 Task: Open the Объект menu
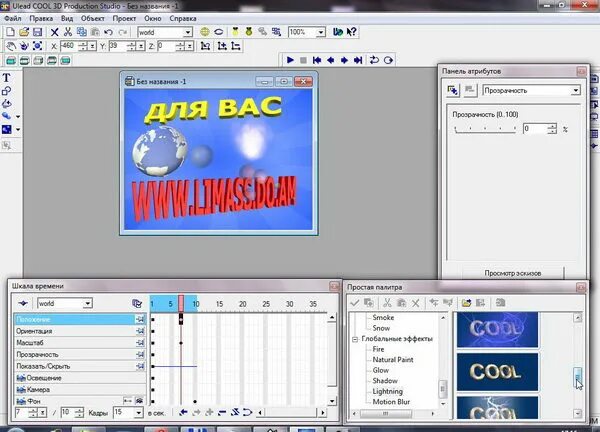click(93, 18)
